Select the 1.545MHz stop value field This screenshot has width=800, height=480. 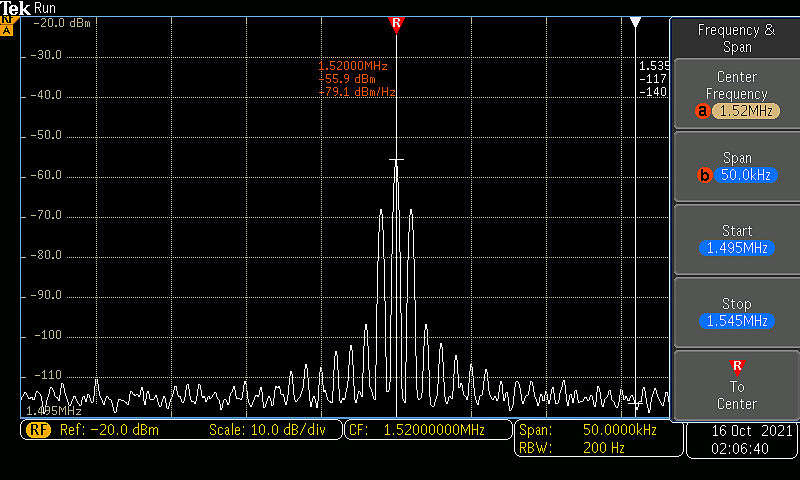coord(737,321)
